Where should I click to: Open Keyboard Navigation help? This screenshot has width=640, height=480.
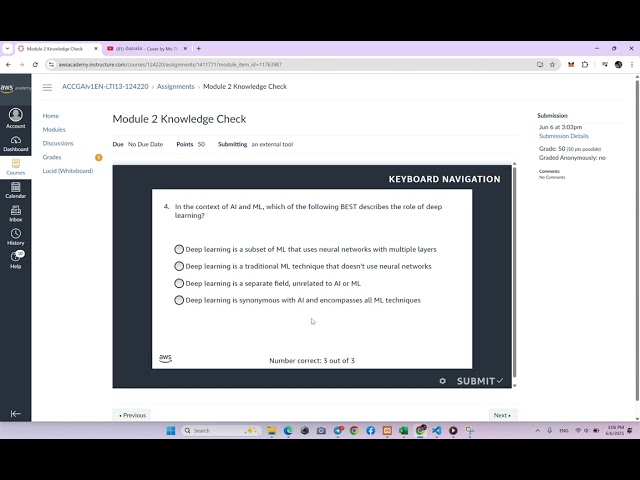coord(444,179)
